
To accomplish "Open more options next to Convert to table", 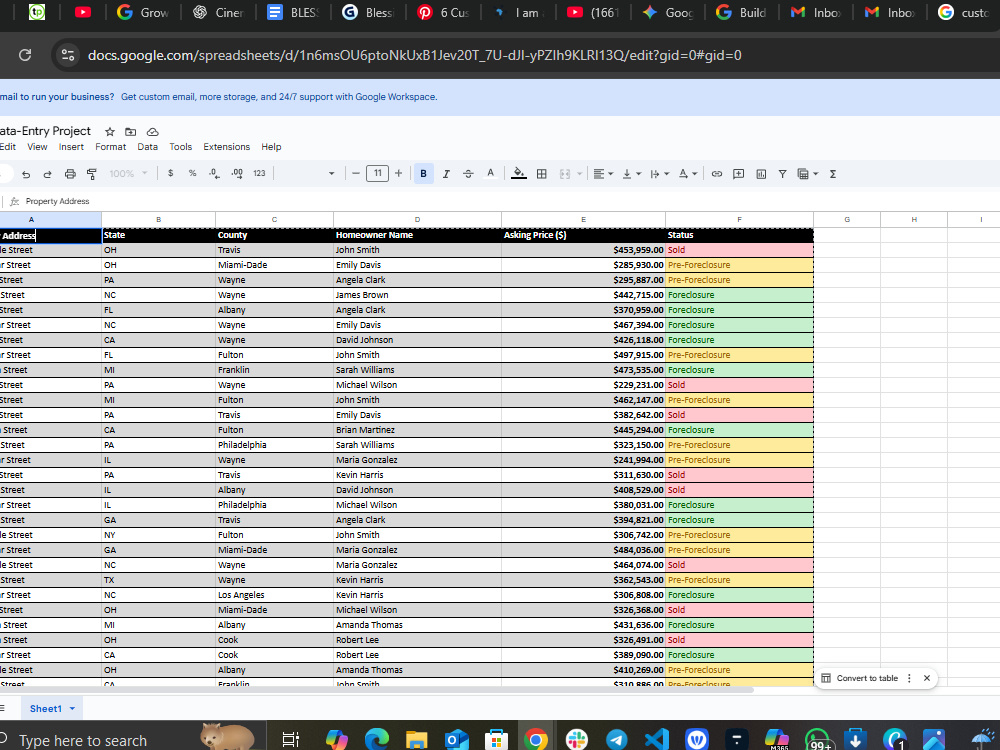I will [909, 678].
